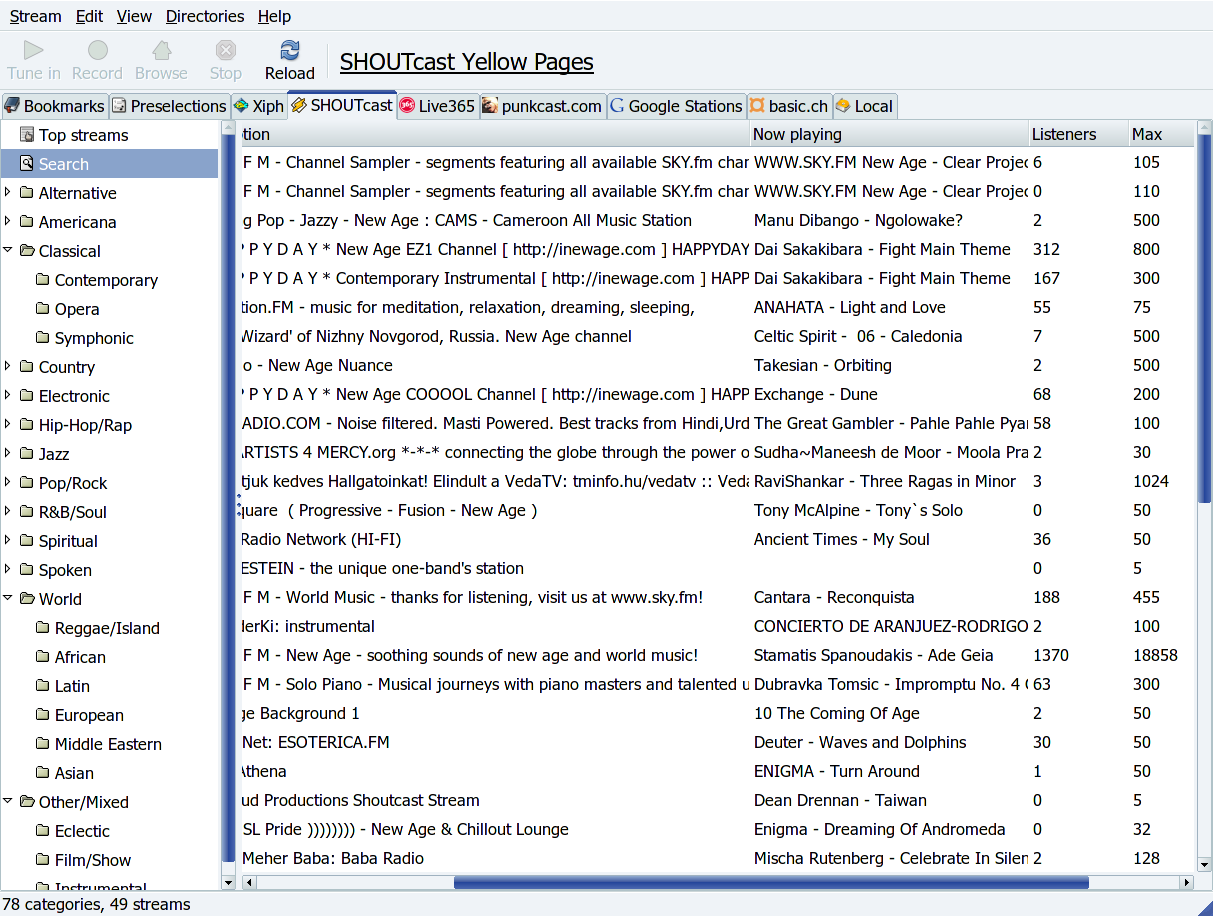The image size is (1213, 916).
Task: Expand the Electronic category arrow
Action: pos(8,395)
